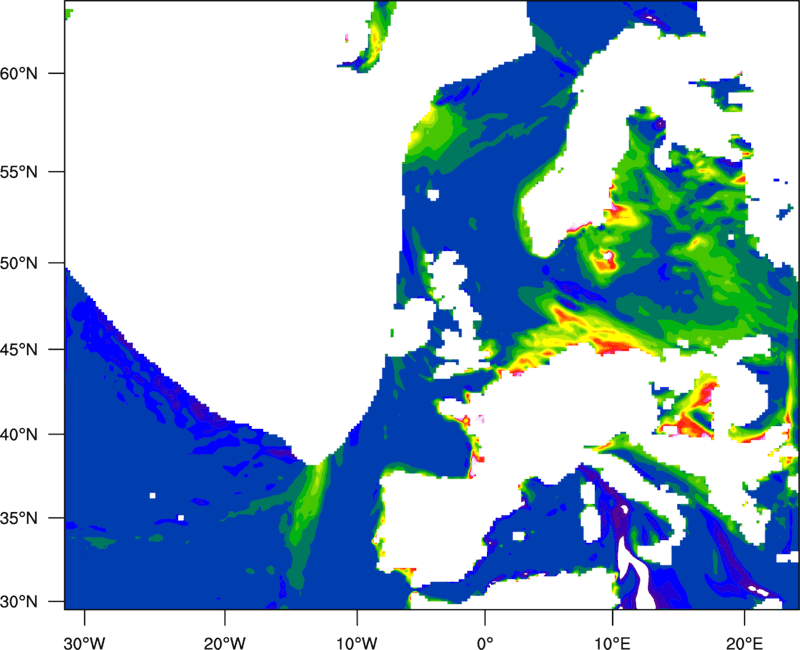This screenshot has width=800, height=650.
Task: Click the 30°N latitude label
Action: coord(19,602)
